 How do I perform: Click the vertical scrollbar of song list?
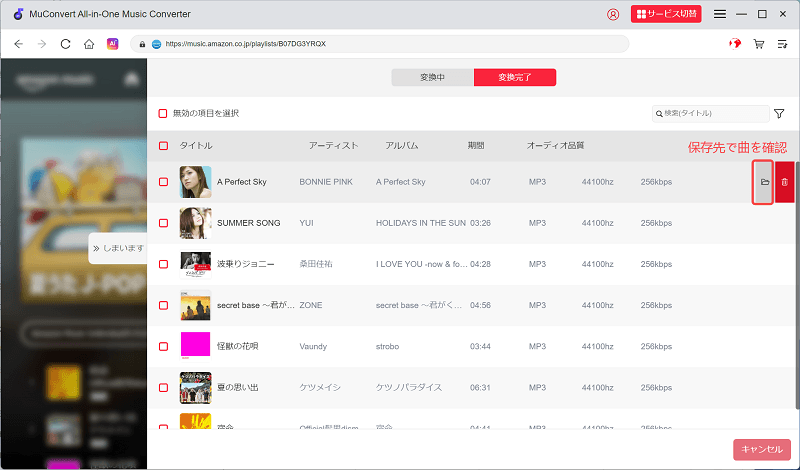coord(797,286)
